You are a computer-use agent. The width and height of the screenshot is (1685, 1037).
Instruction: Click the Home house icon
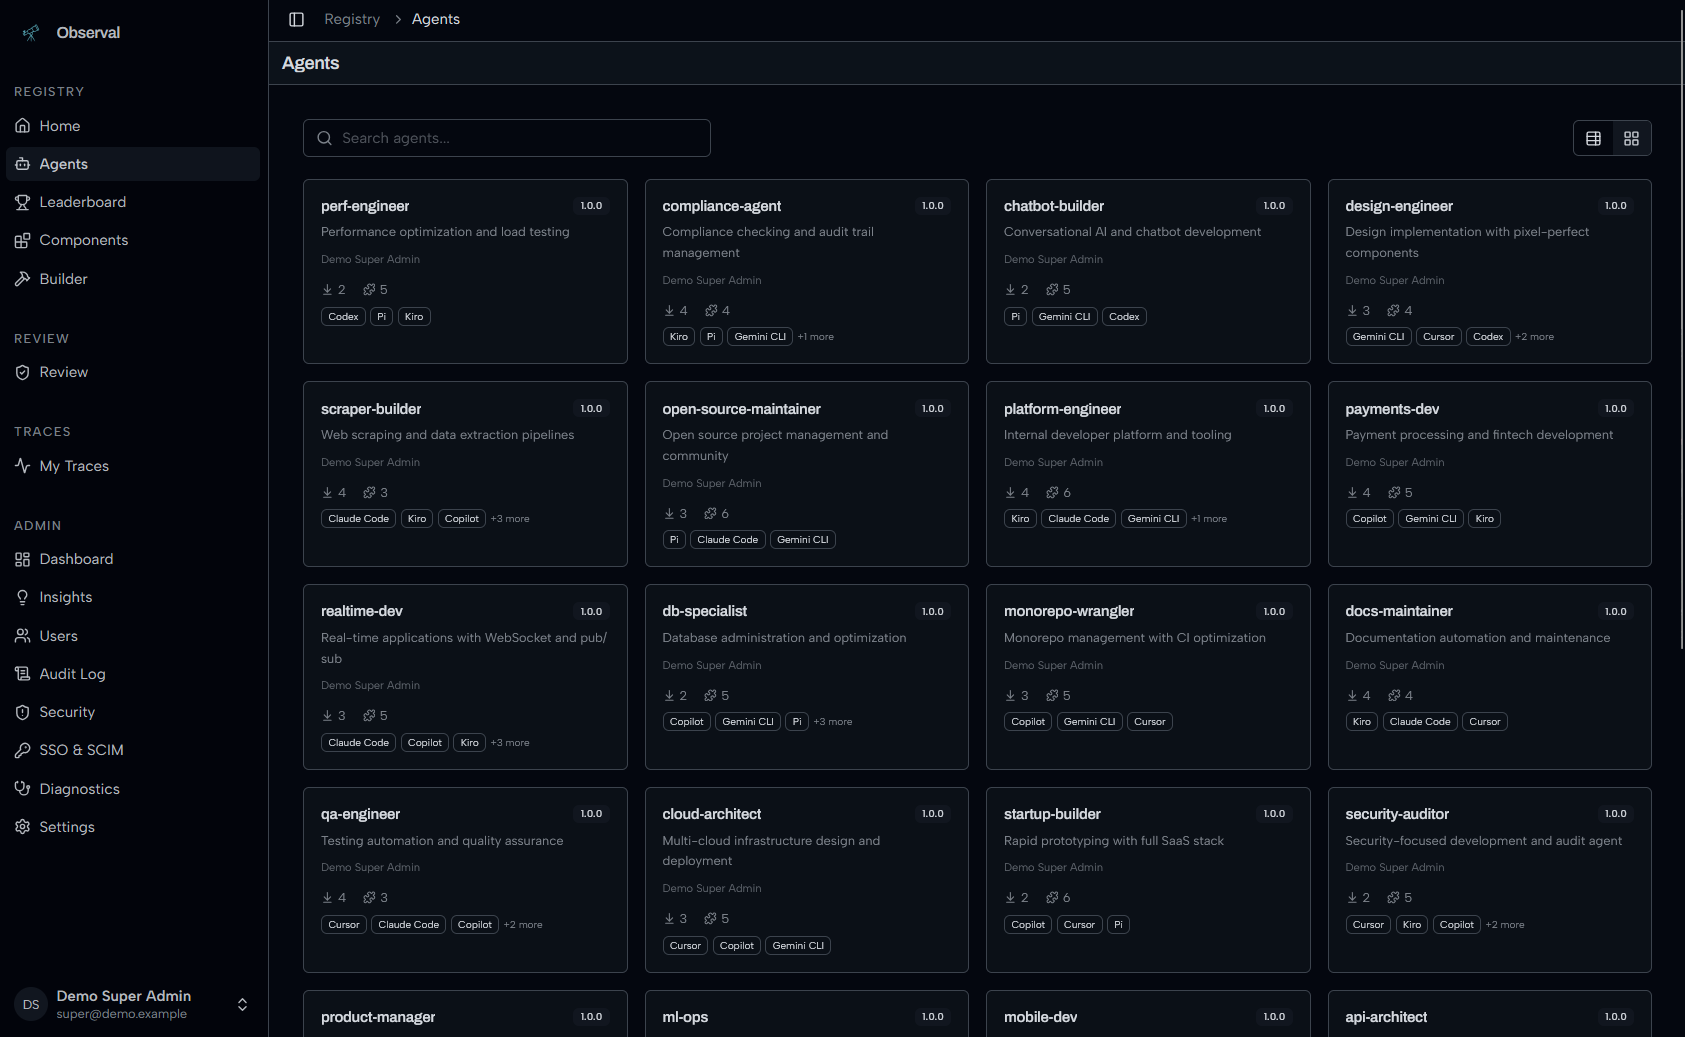click(23, 126)
